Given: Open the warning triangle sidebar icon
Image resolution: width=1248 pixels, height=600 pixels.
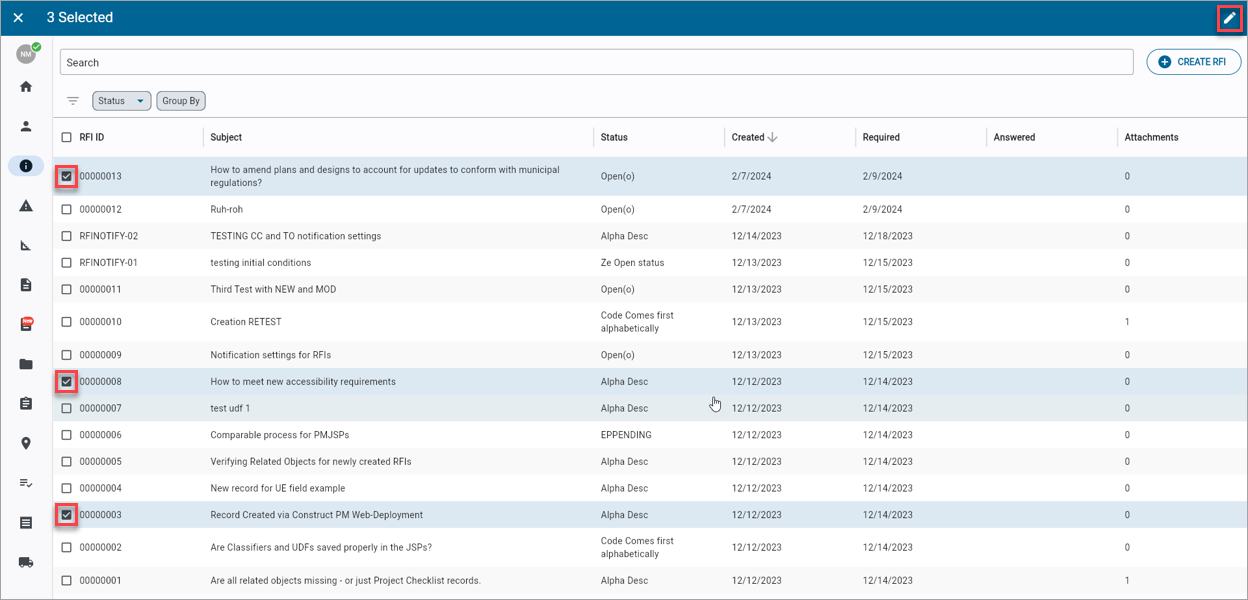Looking at the screenshot, I should [26, 206].
